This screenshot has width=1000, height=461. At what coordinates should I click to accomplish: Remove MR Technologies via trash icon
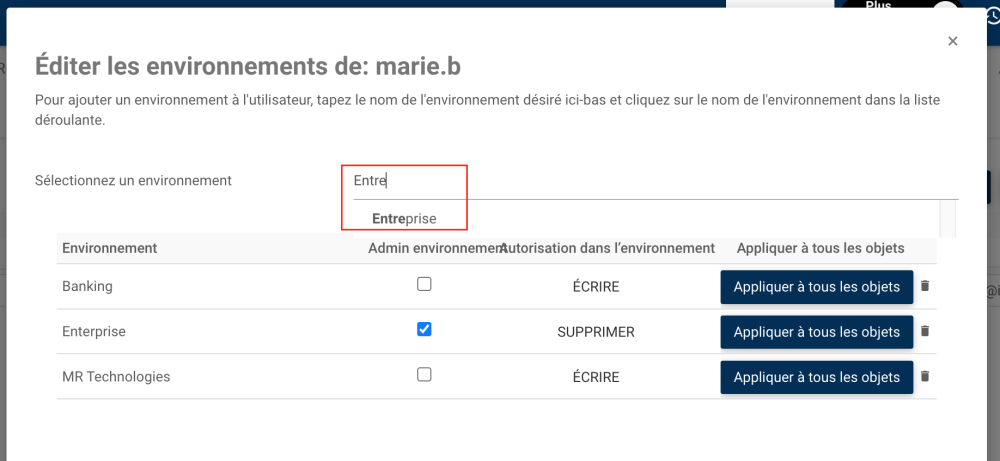[925, 377]
